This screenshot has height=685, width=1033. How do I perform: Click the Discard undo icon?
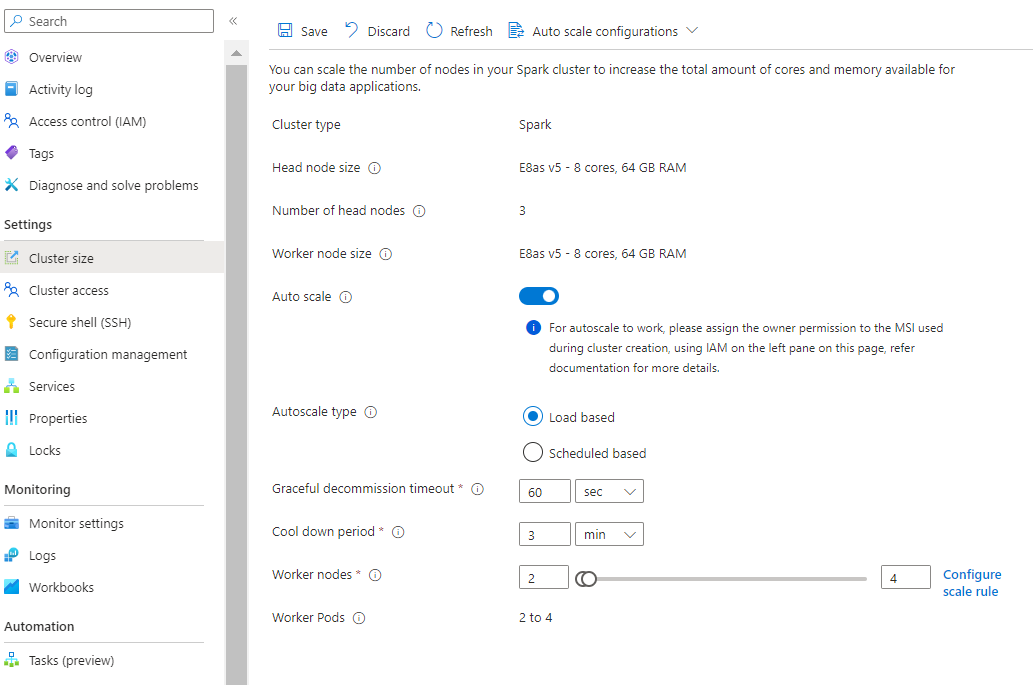[x=352, y=30]
